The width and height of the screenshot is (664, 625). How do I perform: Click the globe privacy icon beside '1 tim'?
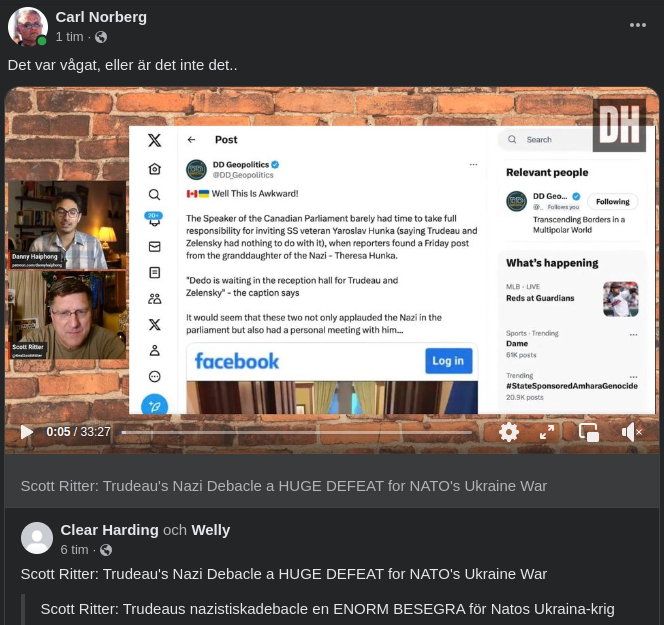(x=100, y=37)
